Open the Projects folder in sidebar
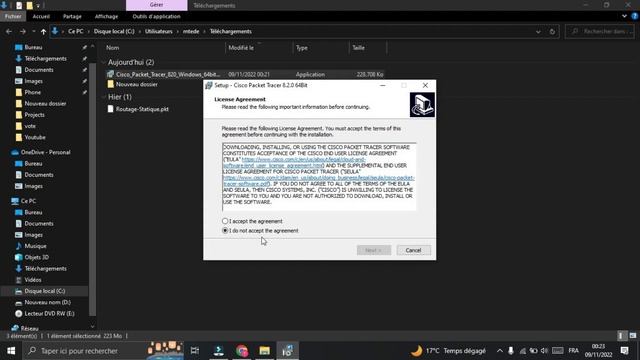Screen dimensions: 640x360 tap(34, 115)
